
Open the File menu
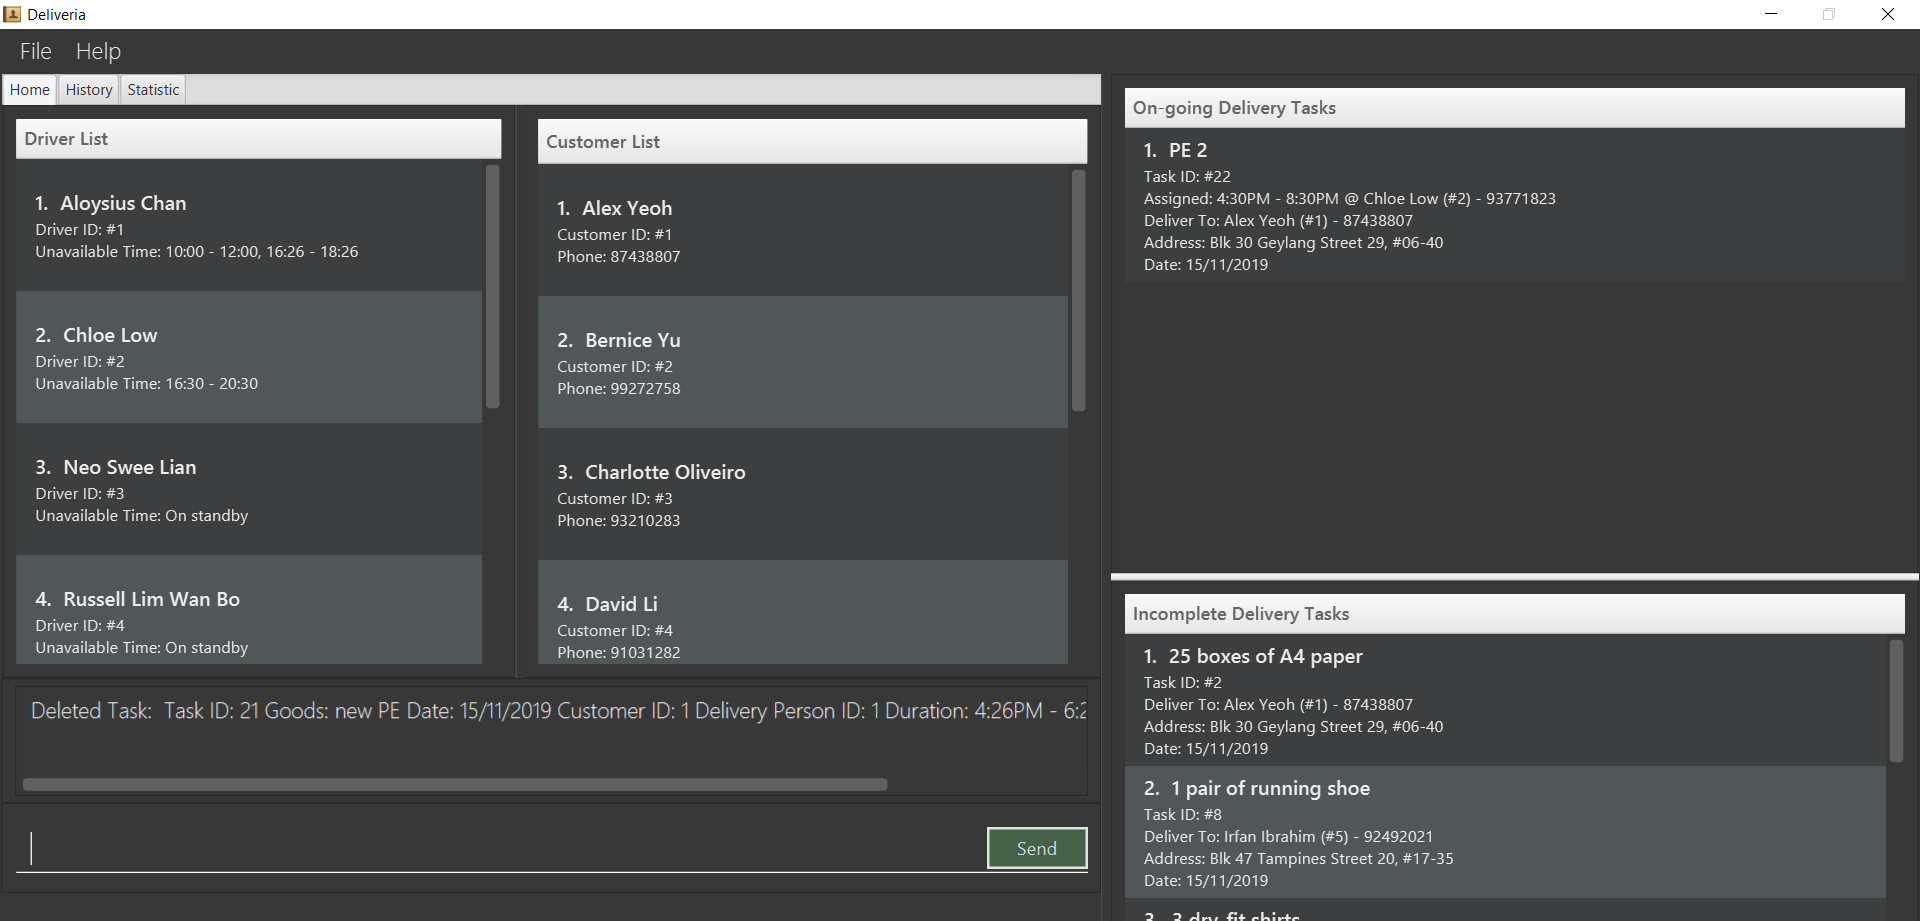point(36,51)
